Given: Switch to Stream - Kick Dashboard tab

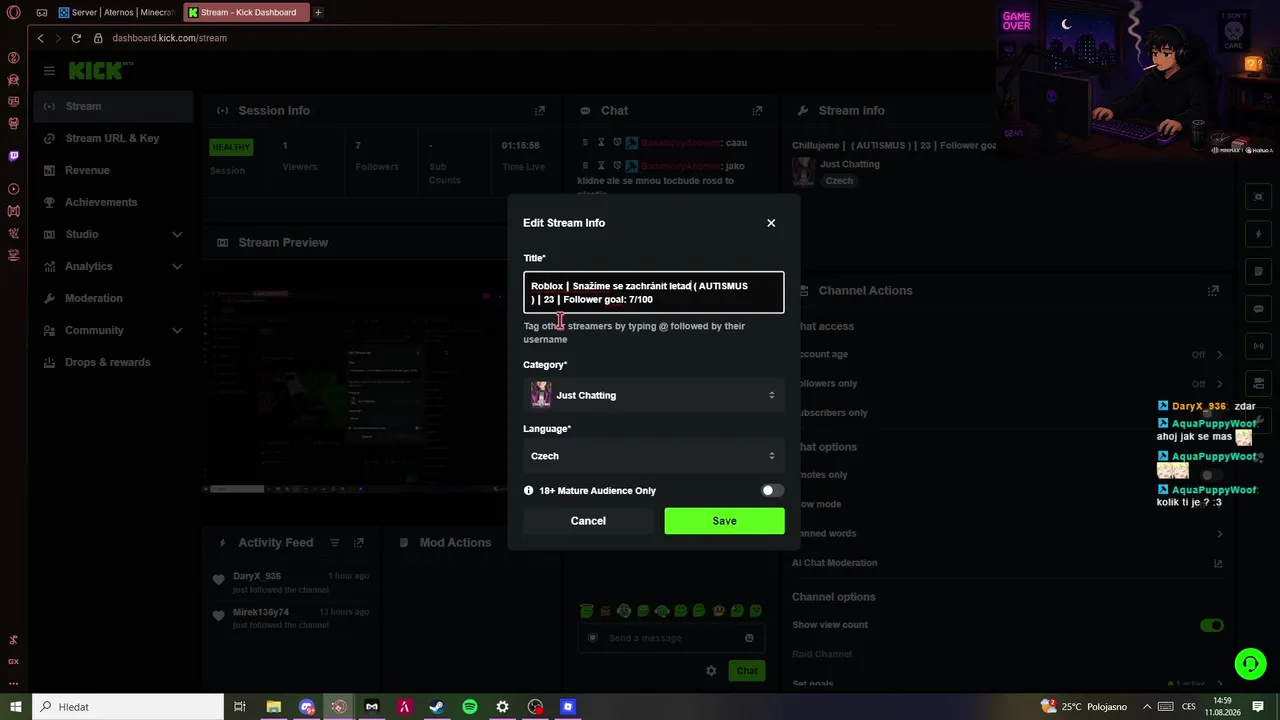Looking at the screenshot, I should coord(247,13).
